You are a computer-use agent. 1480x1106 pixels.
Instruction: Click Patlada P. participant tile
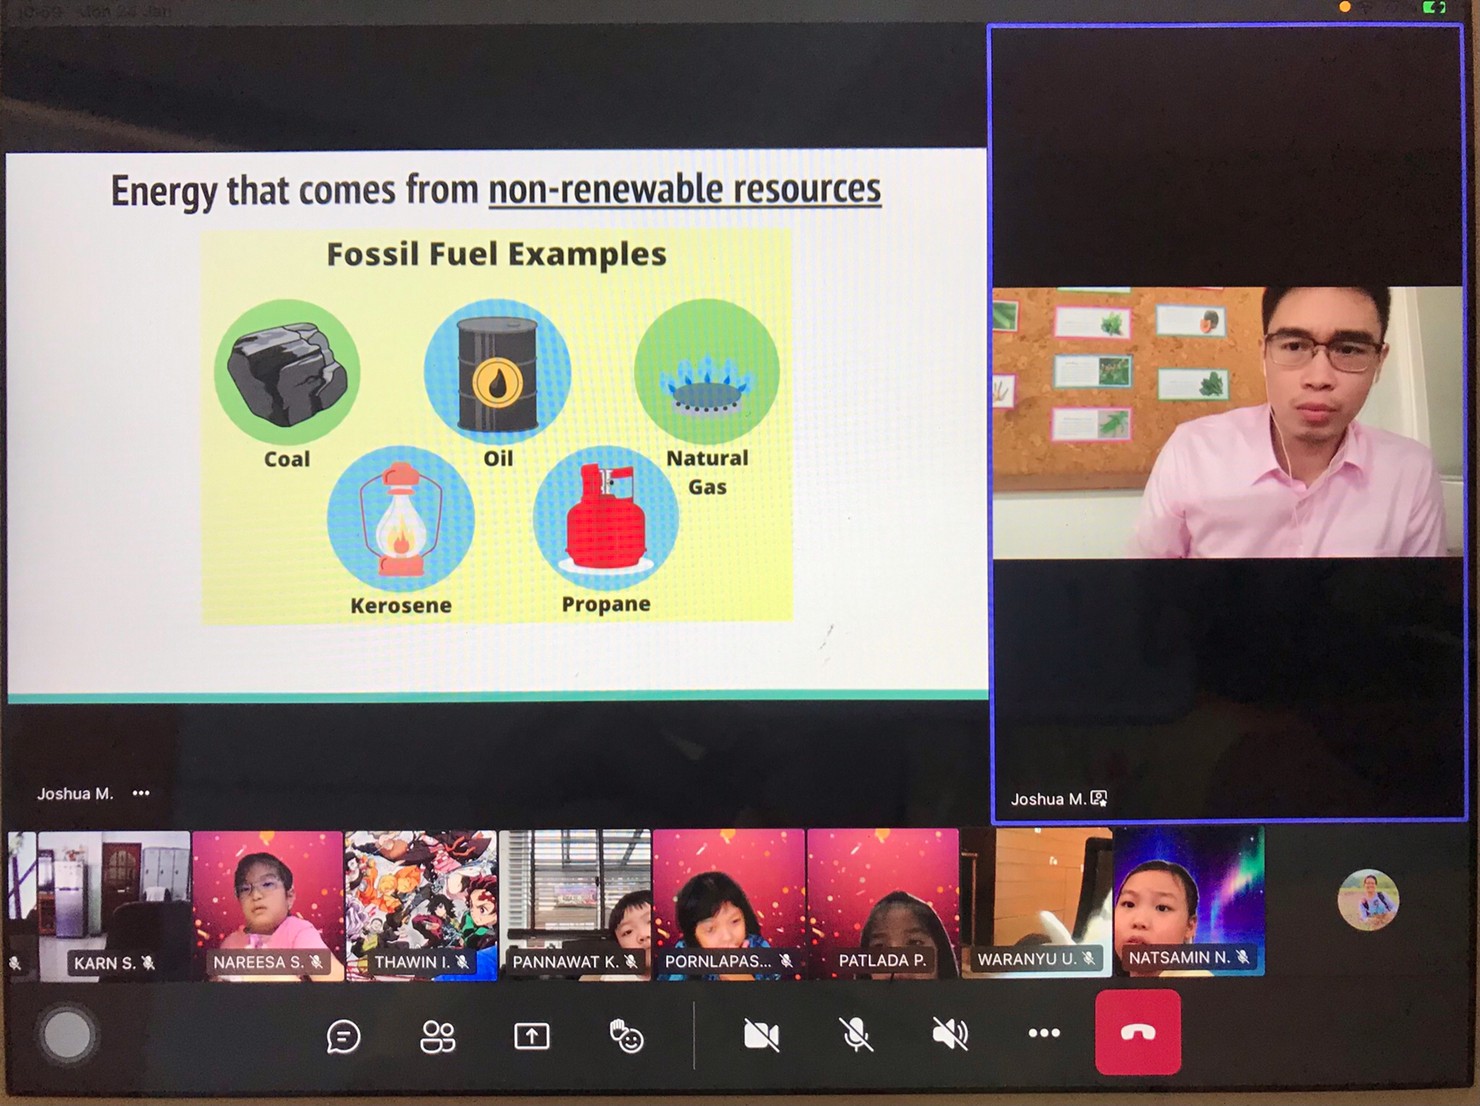pyautogui.click(x=882, y=904)
